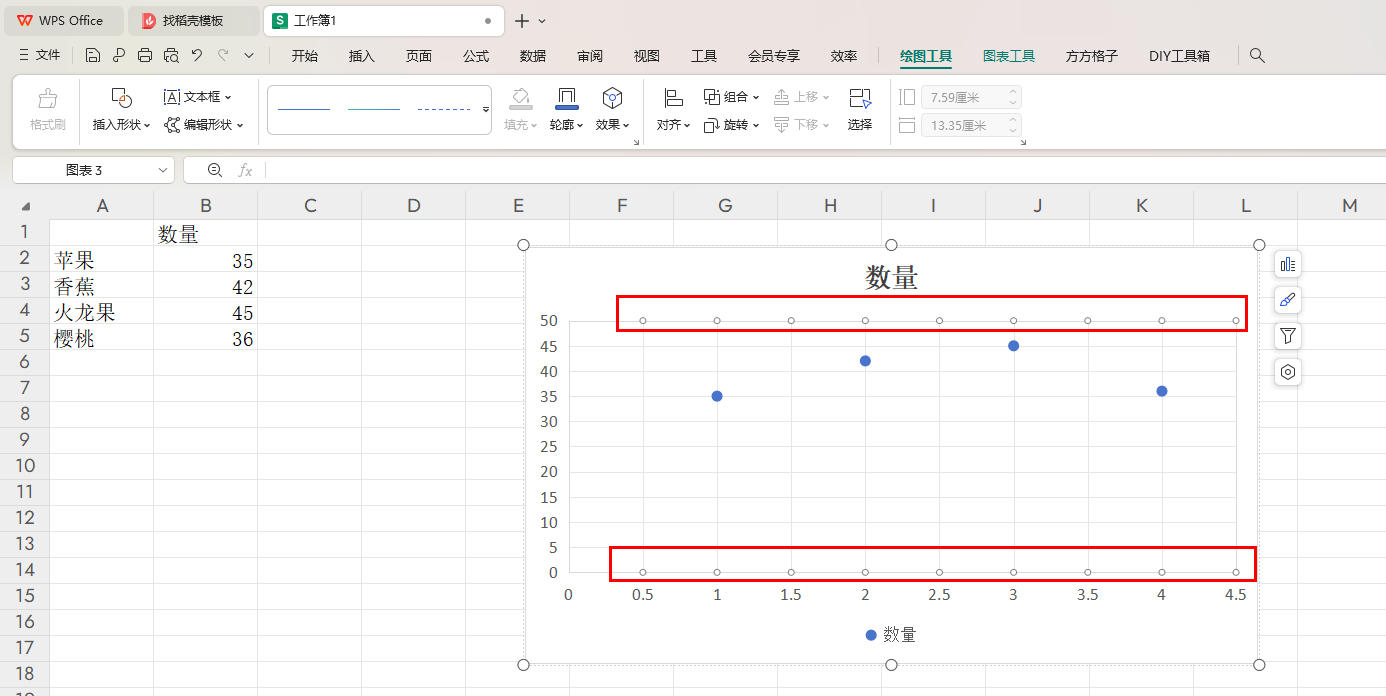Screen dimensions: 1386x696
Task: Click the fx insert function icon
Action: [245, 170]
